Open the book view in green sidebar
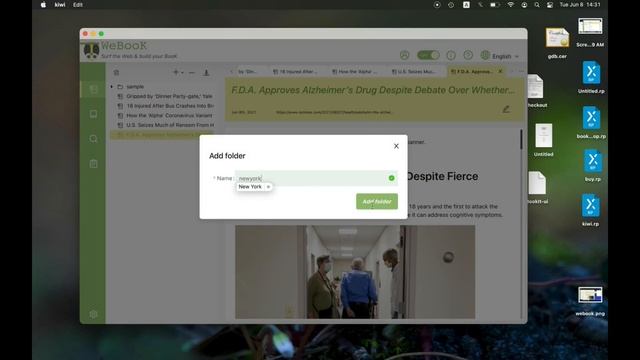The width and height of the screenshot is (640, 360). coord(93,114)
